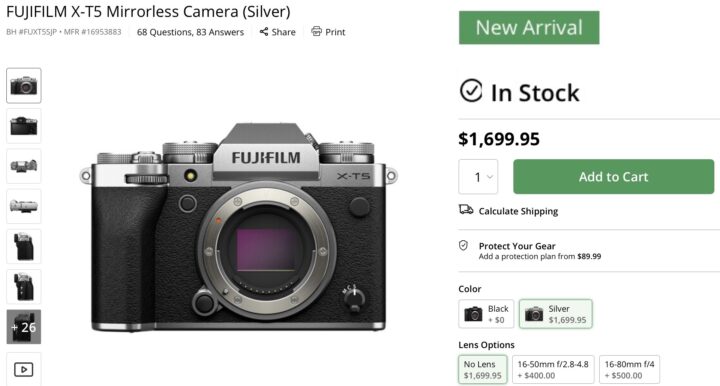The image size is (720, 386).
Task: Open the quantity dropdown
Action: pos(478,177)
